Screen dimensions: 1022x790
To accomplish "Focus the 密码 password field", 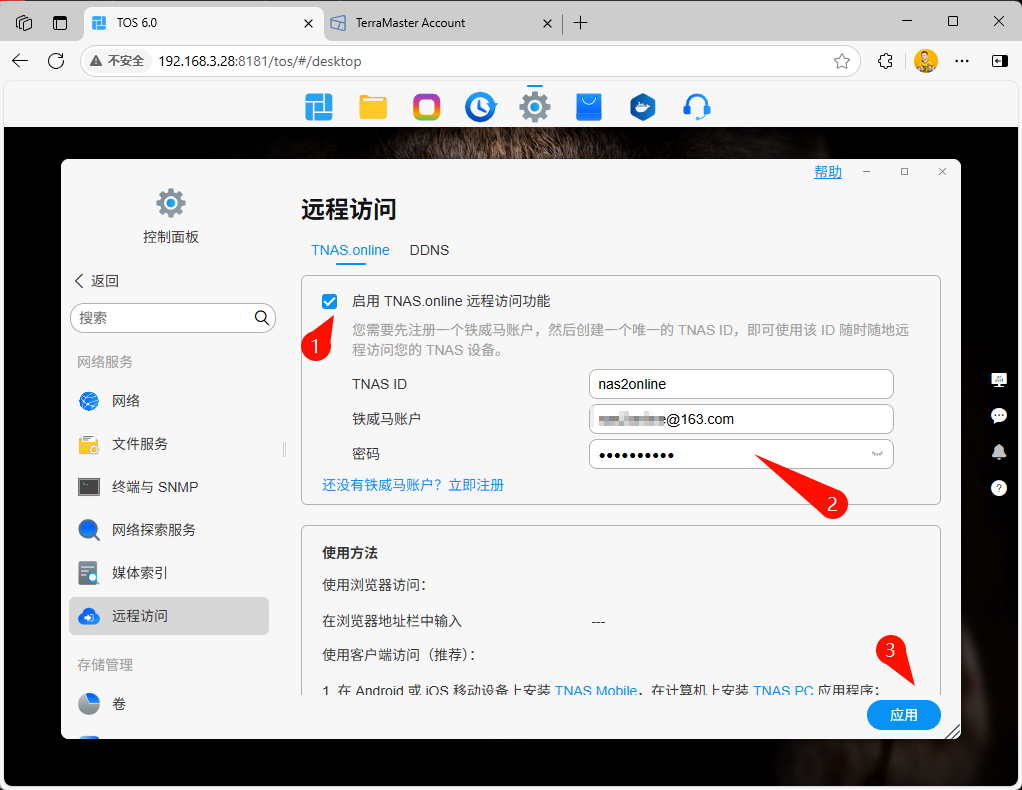I will point(741,454).
